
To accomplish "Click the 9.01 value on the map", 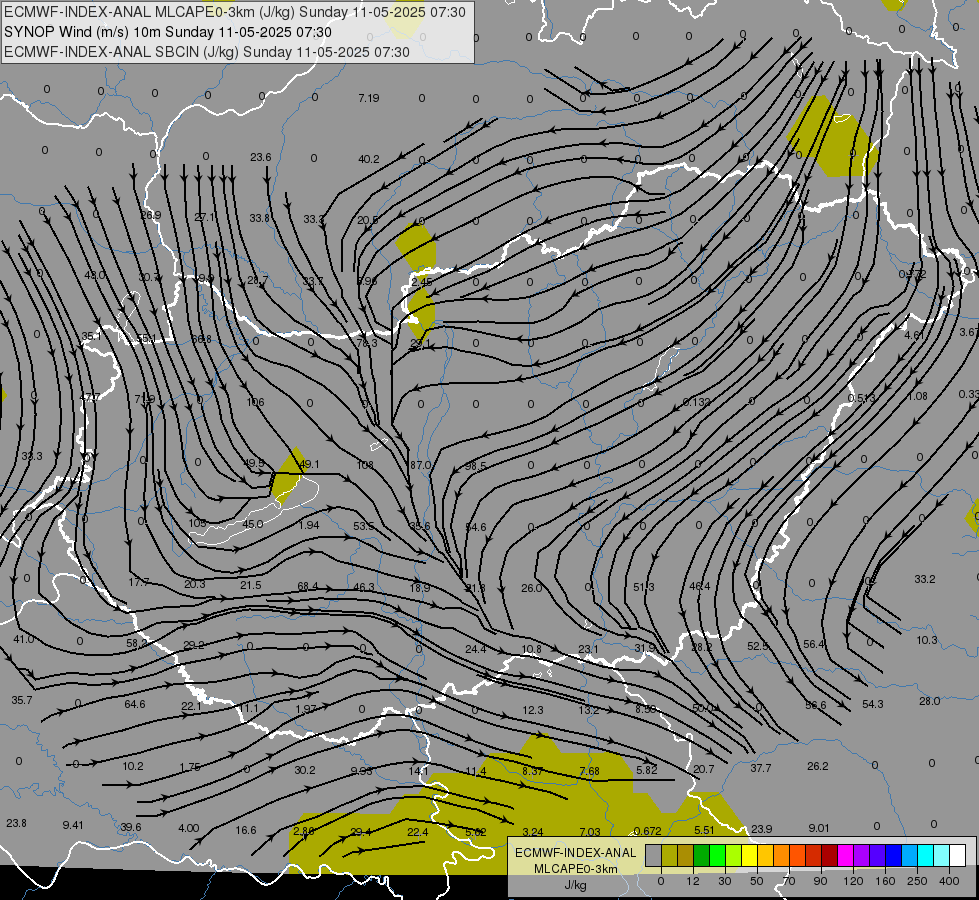I will (x=819, y=828).
